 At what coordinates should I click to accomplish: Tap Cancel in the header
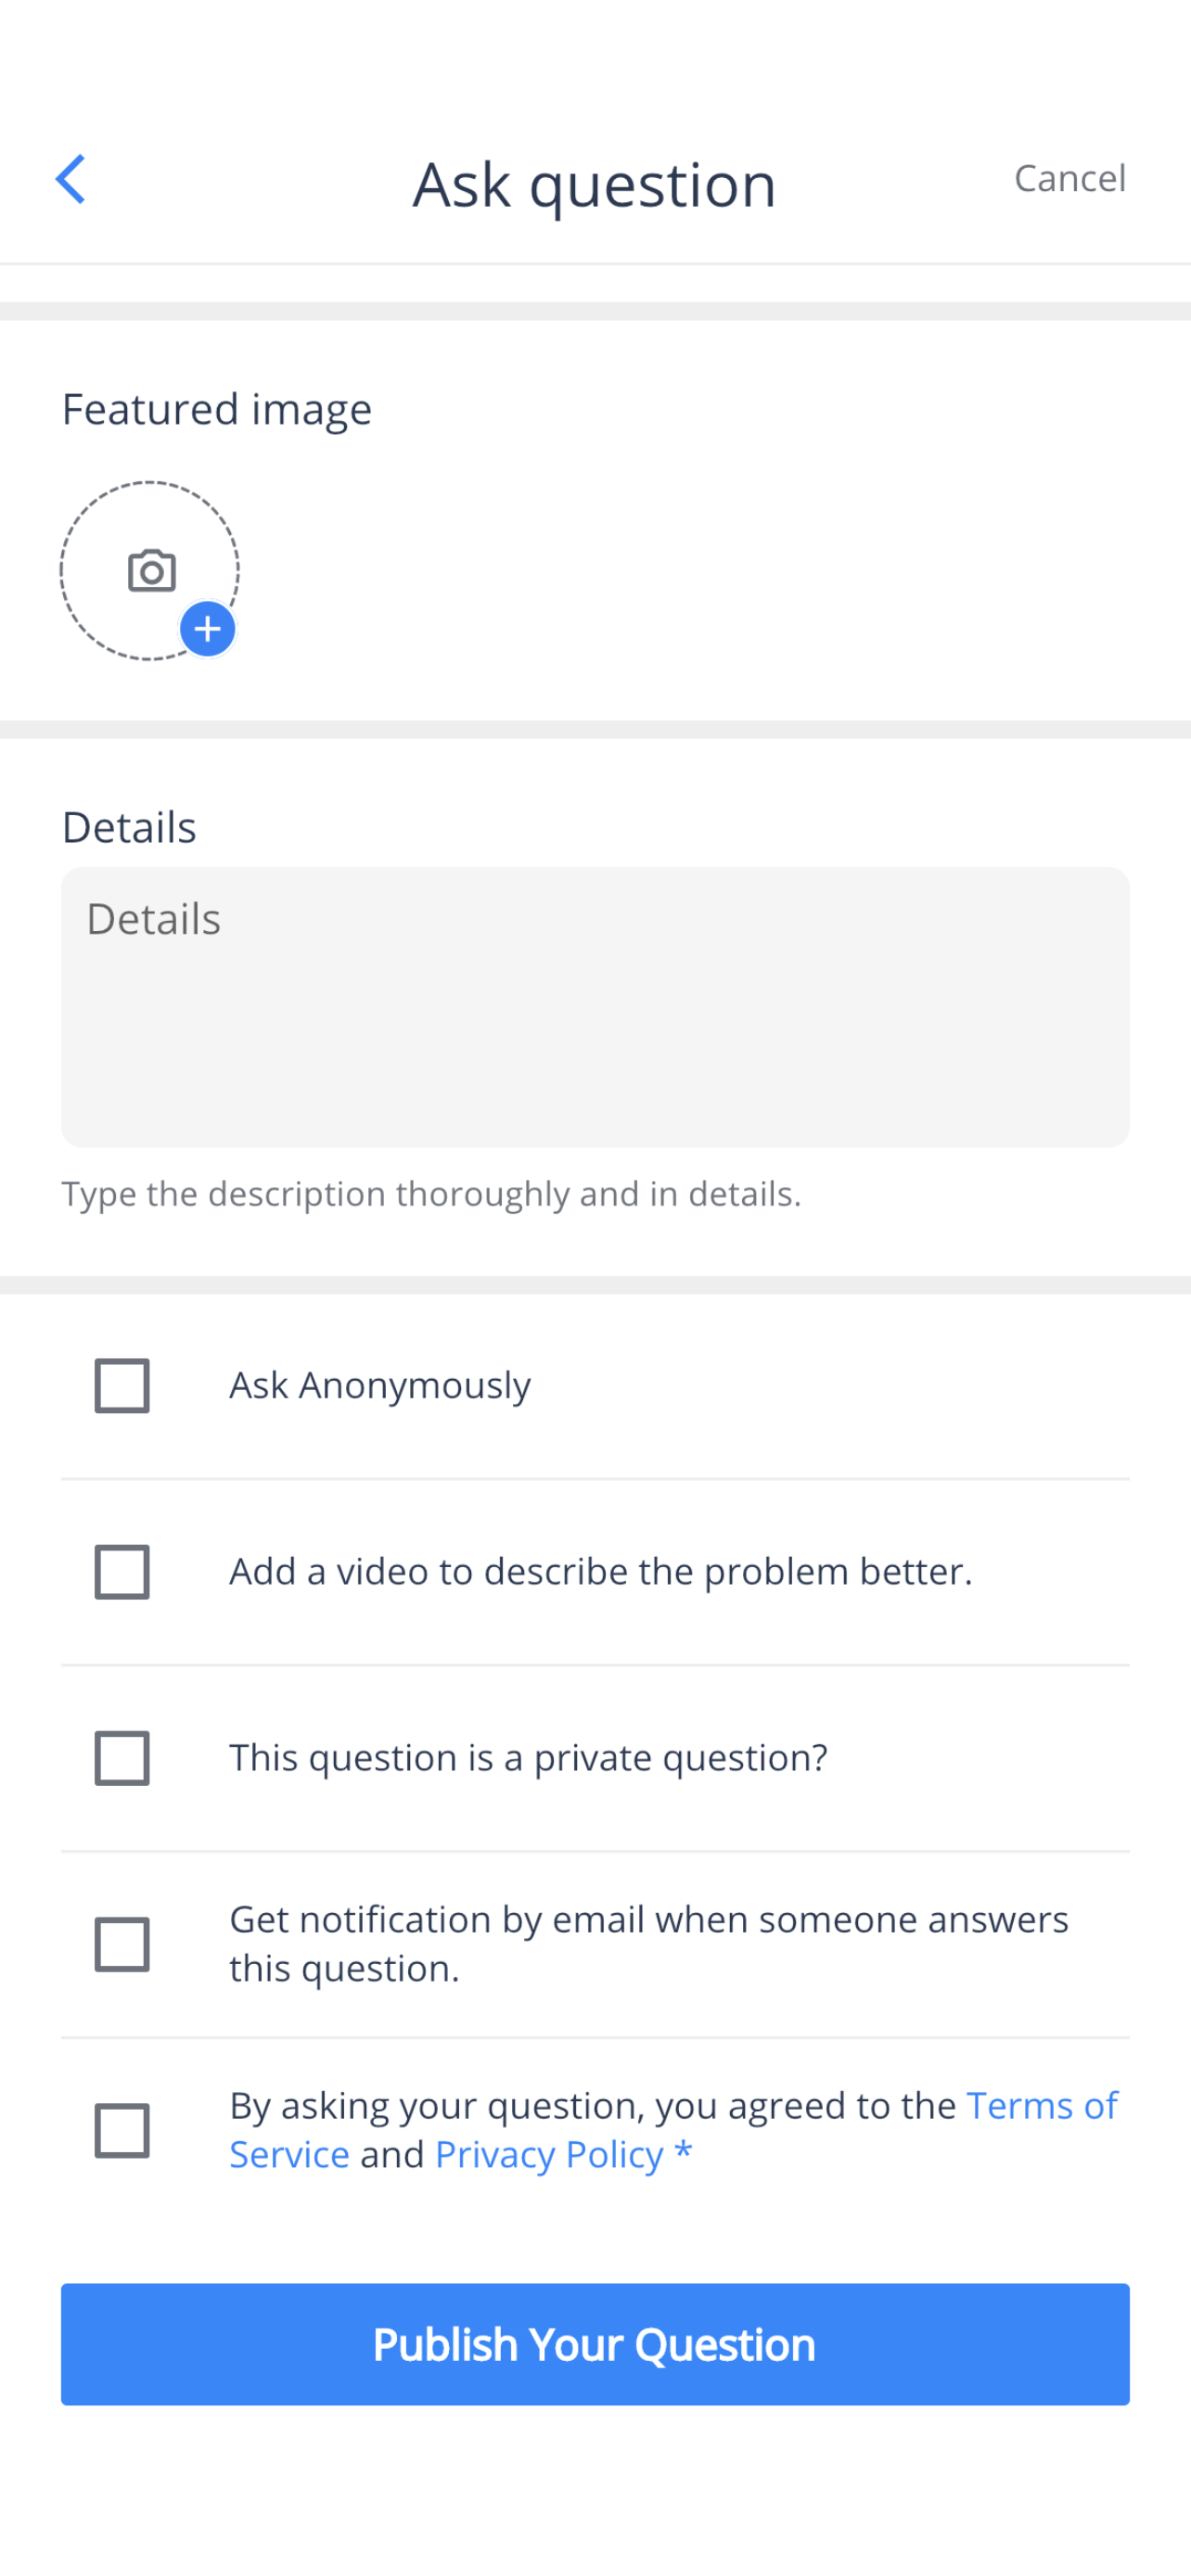click(1070, 178)
